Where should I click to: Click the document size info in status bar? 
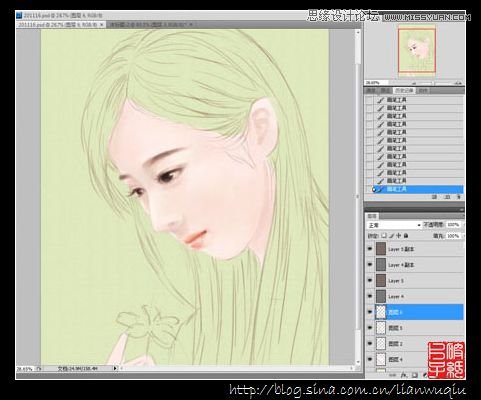(78, 369)
